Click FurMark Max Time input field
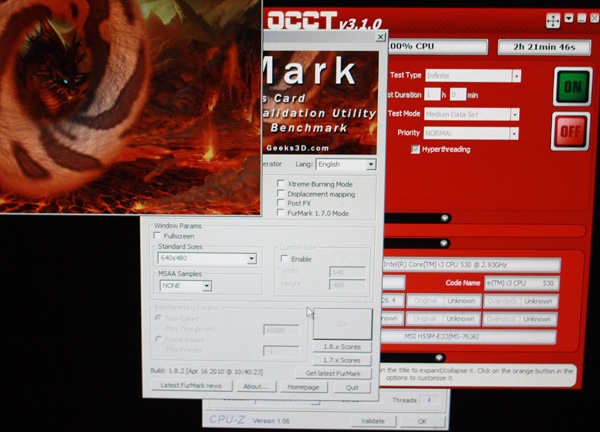 (x=281, y=330)
